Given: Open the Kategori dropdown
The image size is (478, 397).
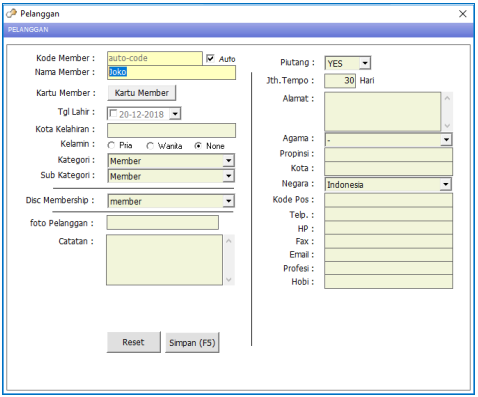Looking at the screenshot, I should pyautogui.click(x=228, y=161).
